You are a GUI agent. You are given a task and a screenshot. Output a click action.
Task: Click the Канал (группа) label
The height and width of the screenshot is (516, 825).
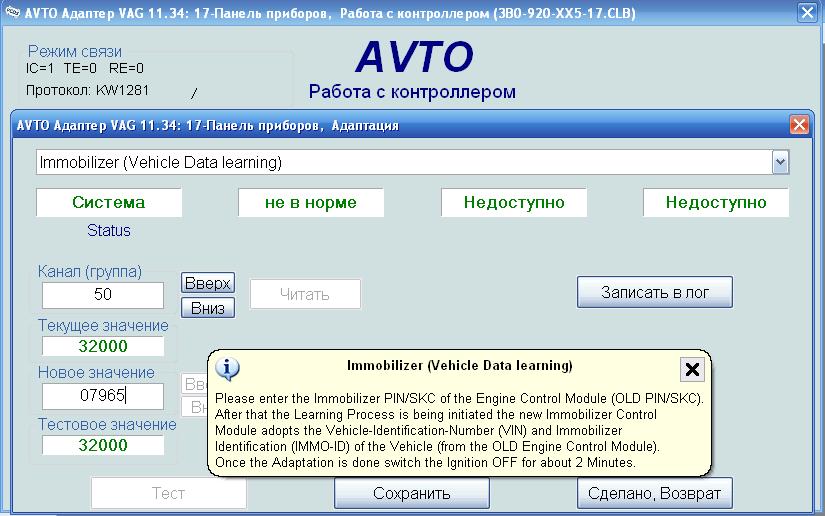coord(90,271)
